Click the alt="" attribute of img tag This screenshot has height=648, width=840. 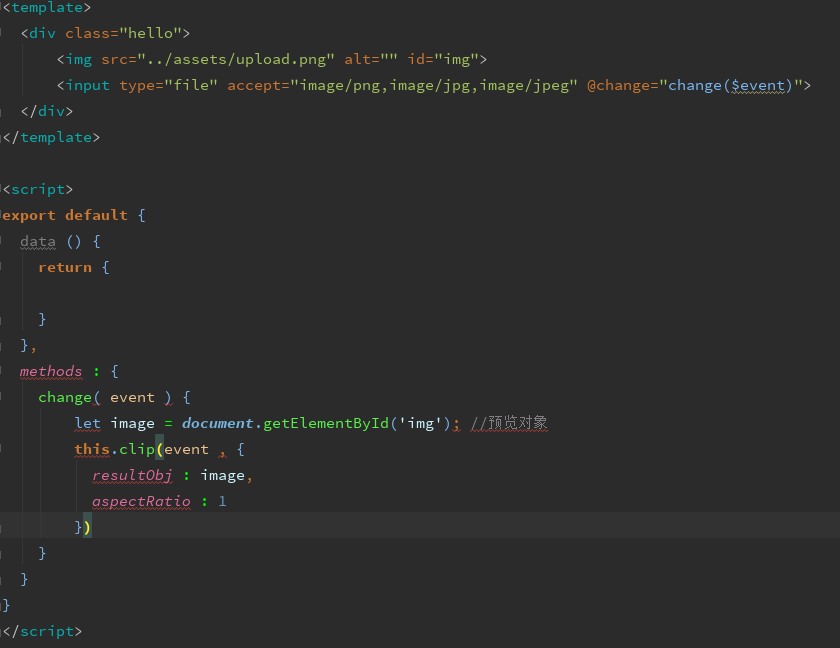371,59
